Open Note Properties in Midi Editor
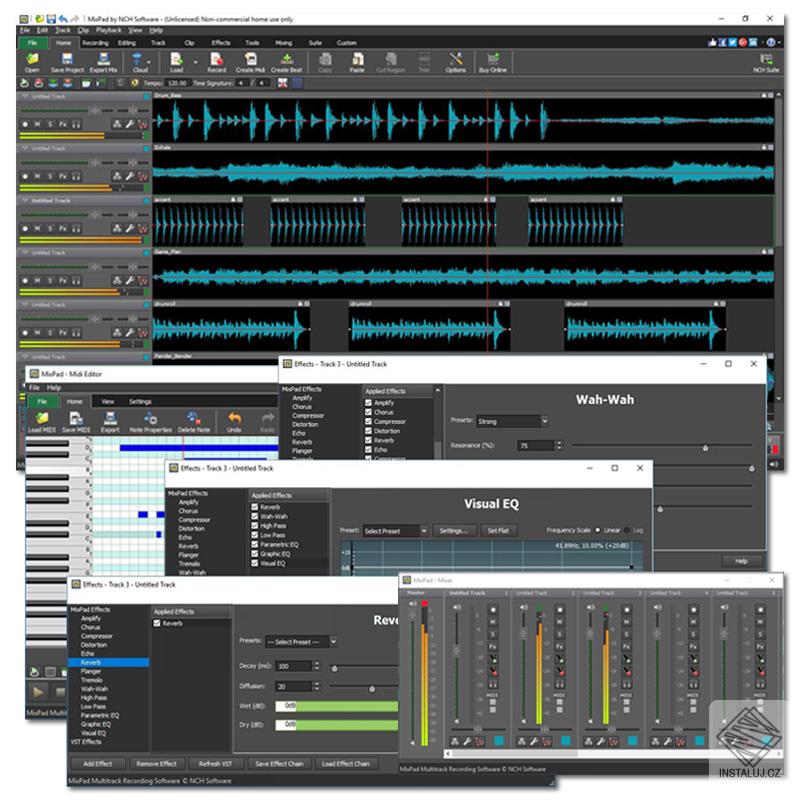Viewport: 800px width, 800px height. (x=151, y=421)
